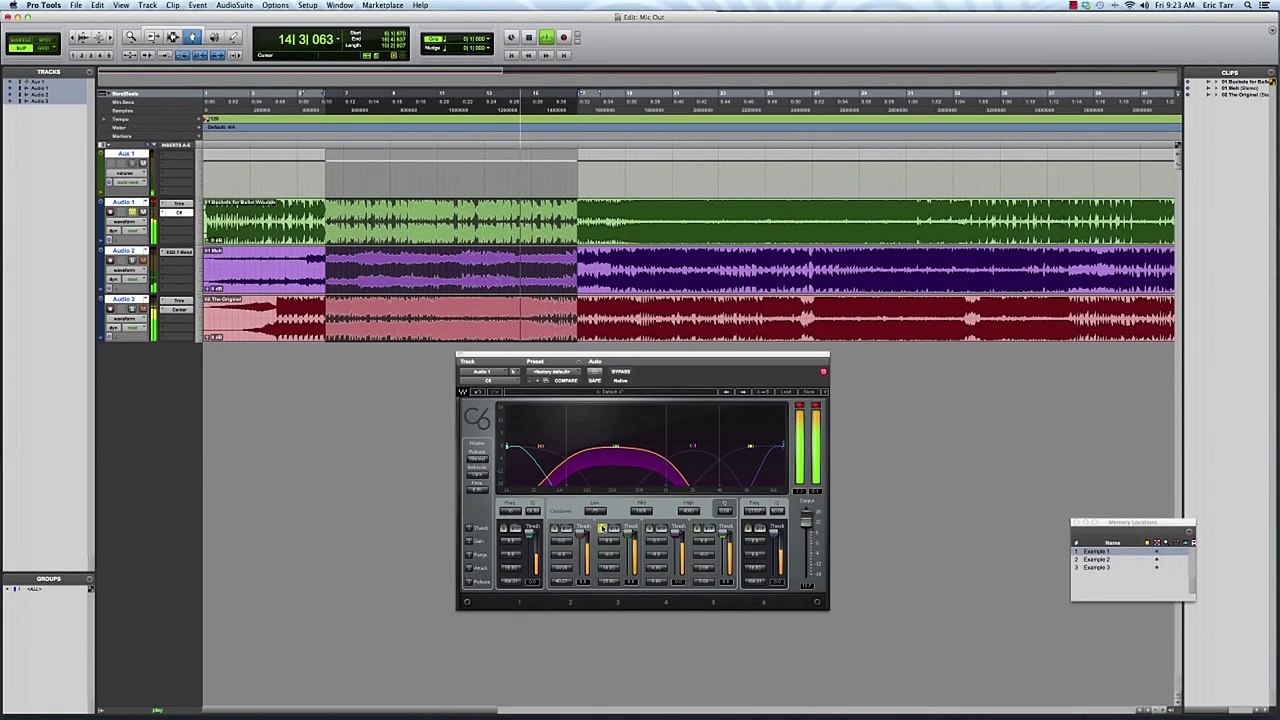Open the Event menu

198,5
